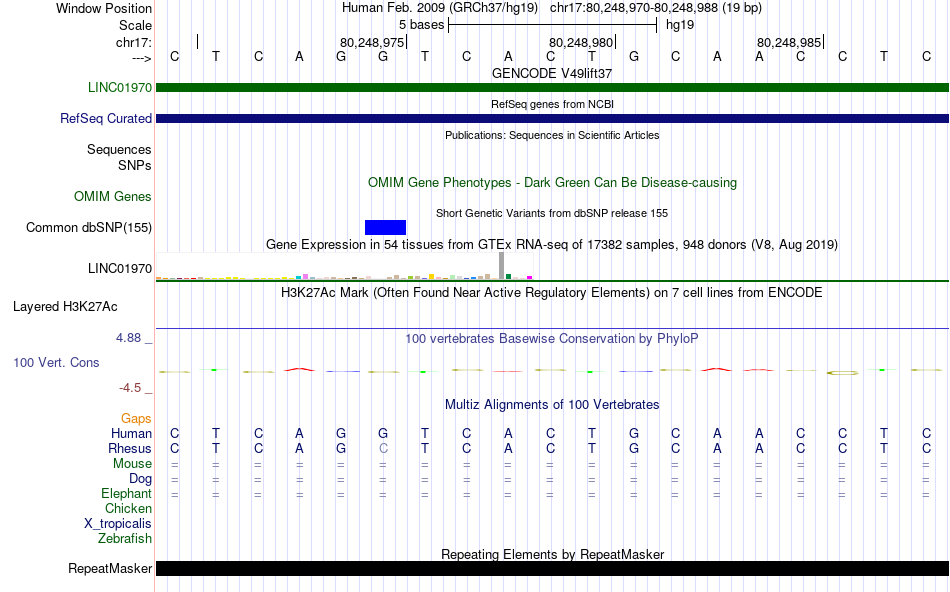Screen dimensions: 950x592
Task: Click the Zebrafish species label
Action: 125,538
